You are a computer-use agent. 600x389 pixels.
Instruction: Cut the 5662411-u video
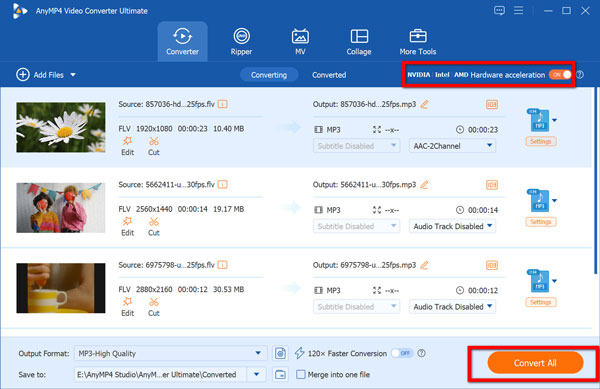[x=154, y=226]
